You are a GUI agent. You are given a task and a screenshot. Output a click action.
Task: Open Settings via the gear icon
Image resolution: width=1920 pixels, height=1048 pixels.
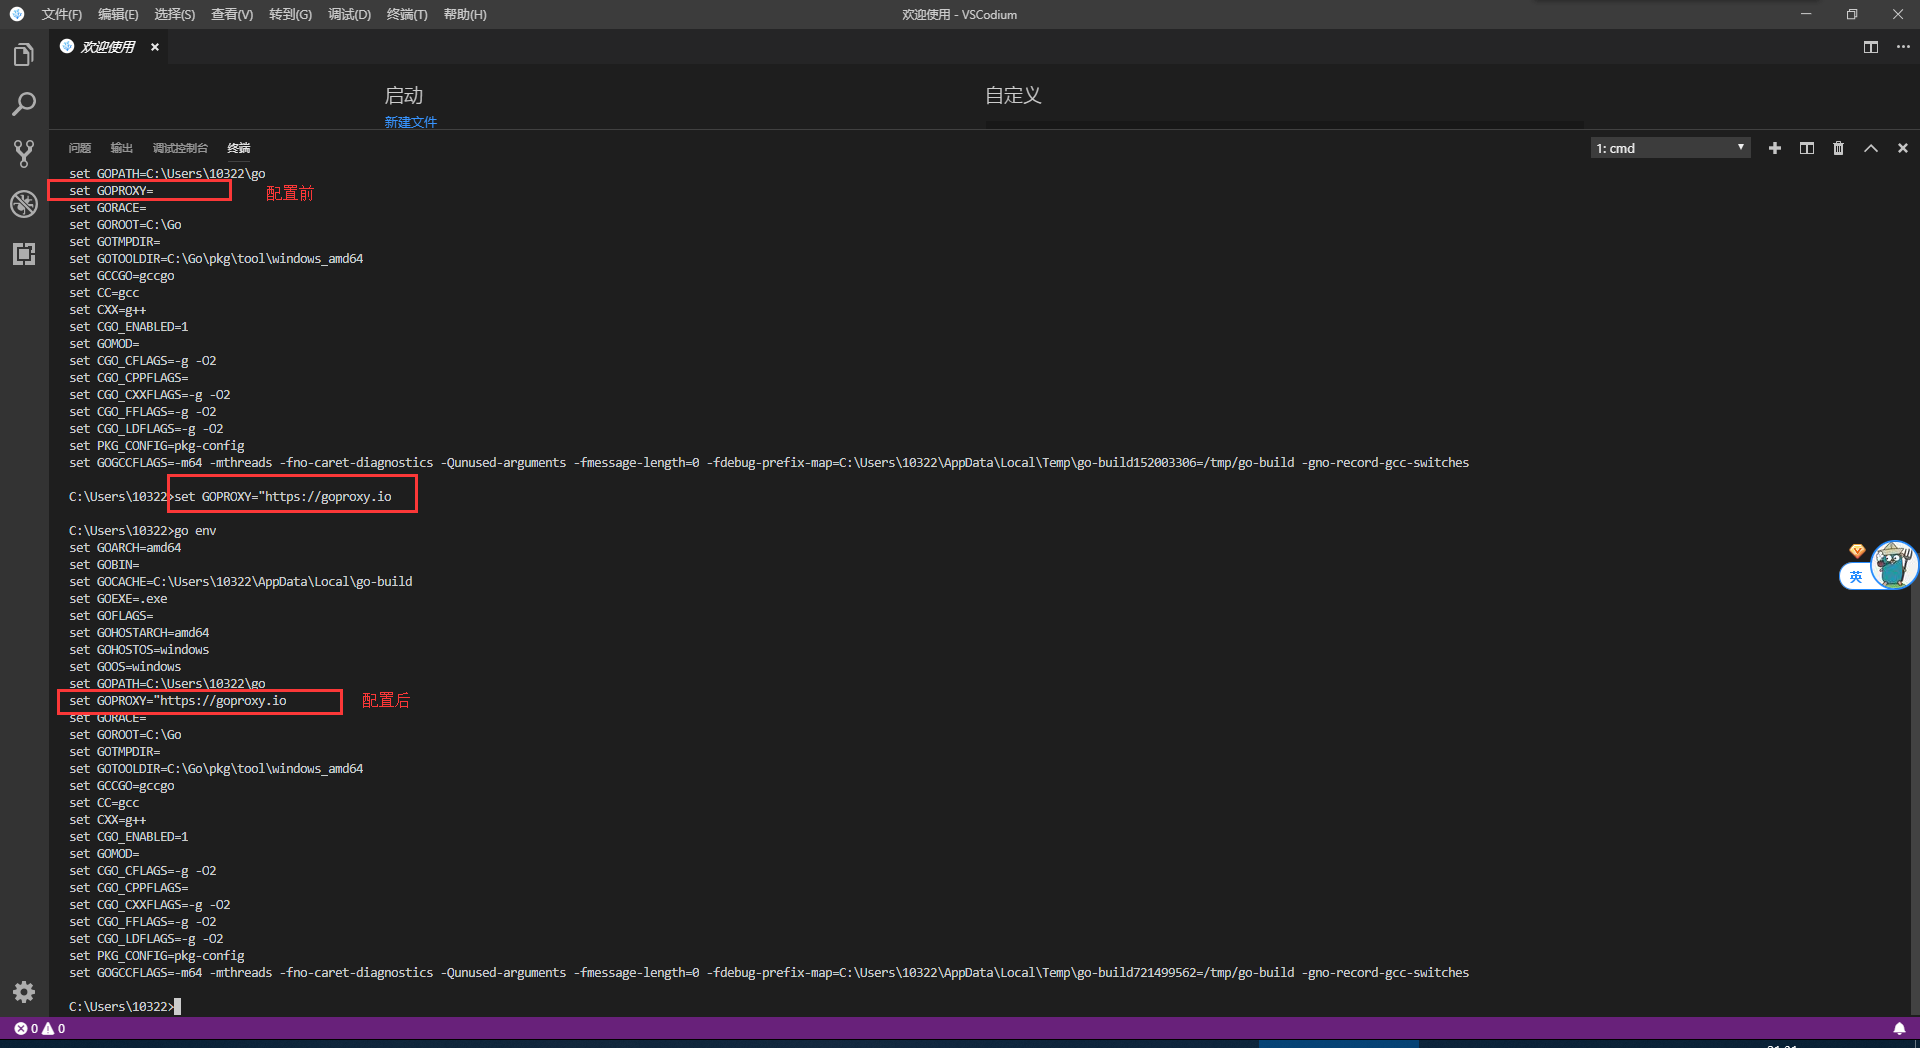pyautogui.click(x=24, y=992)
